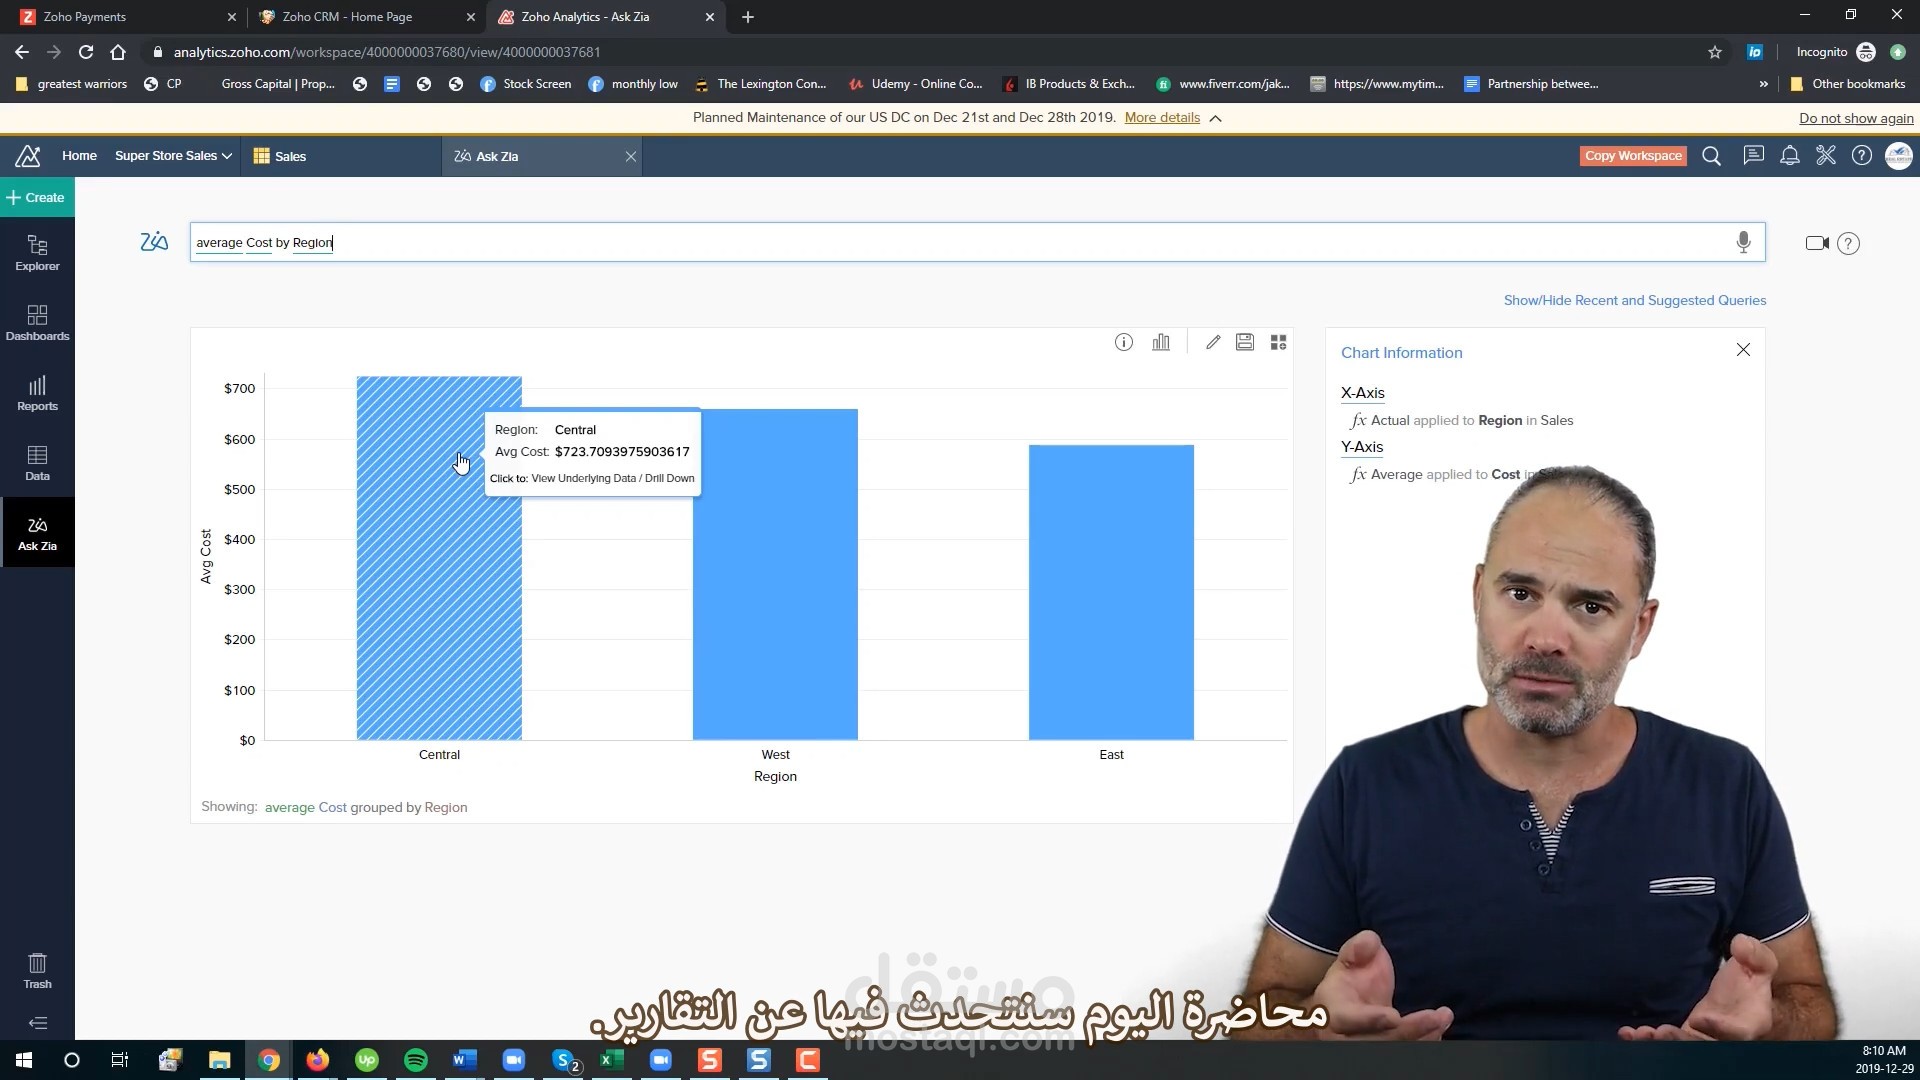This screenshot has width=1920, height=1080.
Task: Click the microphone voice input icon
Action: click(1743, 242)
